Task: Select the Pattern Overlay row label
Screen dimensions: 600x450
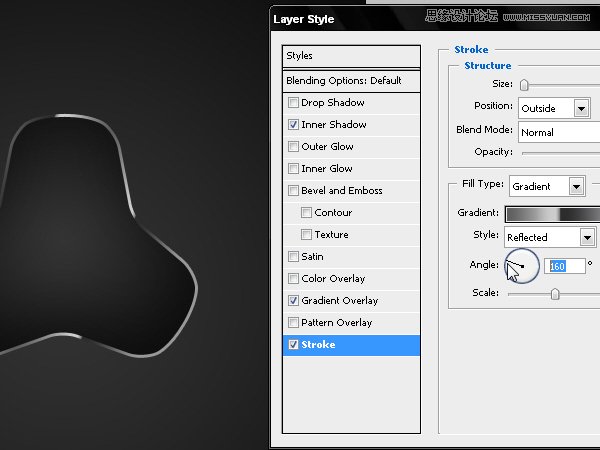Action: (336, 323)
